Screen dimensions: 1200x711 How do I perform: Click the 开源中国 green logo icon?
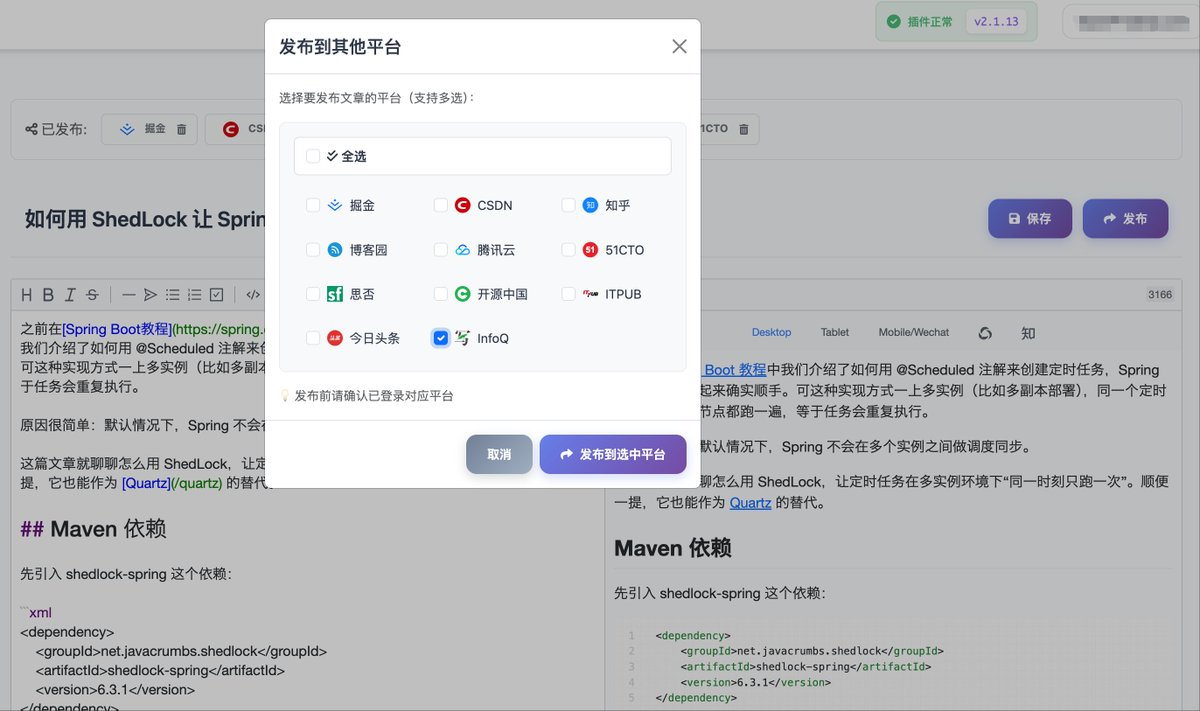[x=462, y=294]
